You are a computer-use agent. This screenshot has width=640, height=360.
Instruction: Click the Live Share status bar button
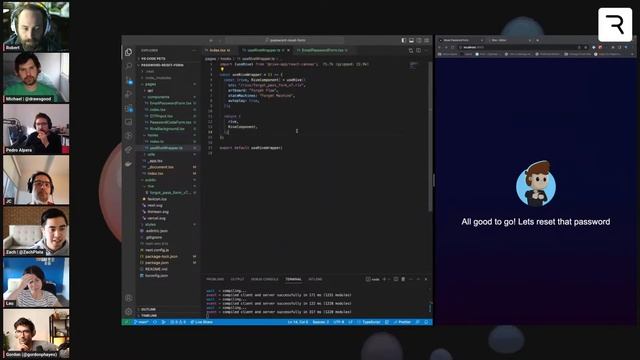202,322
